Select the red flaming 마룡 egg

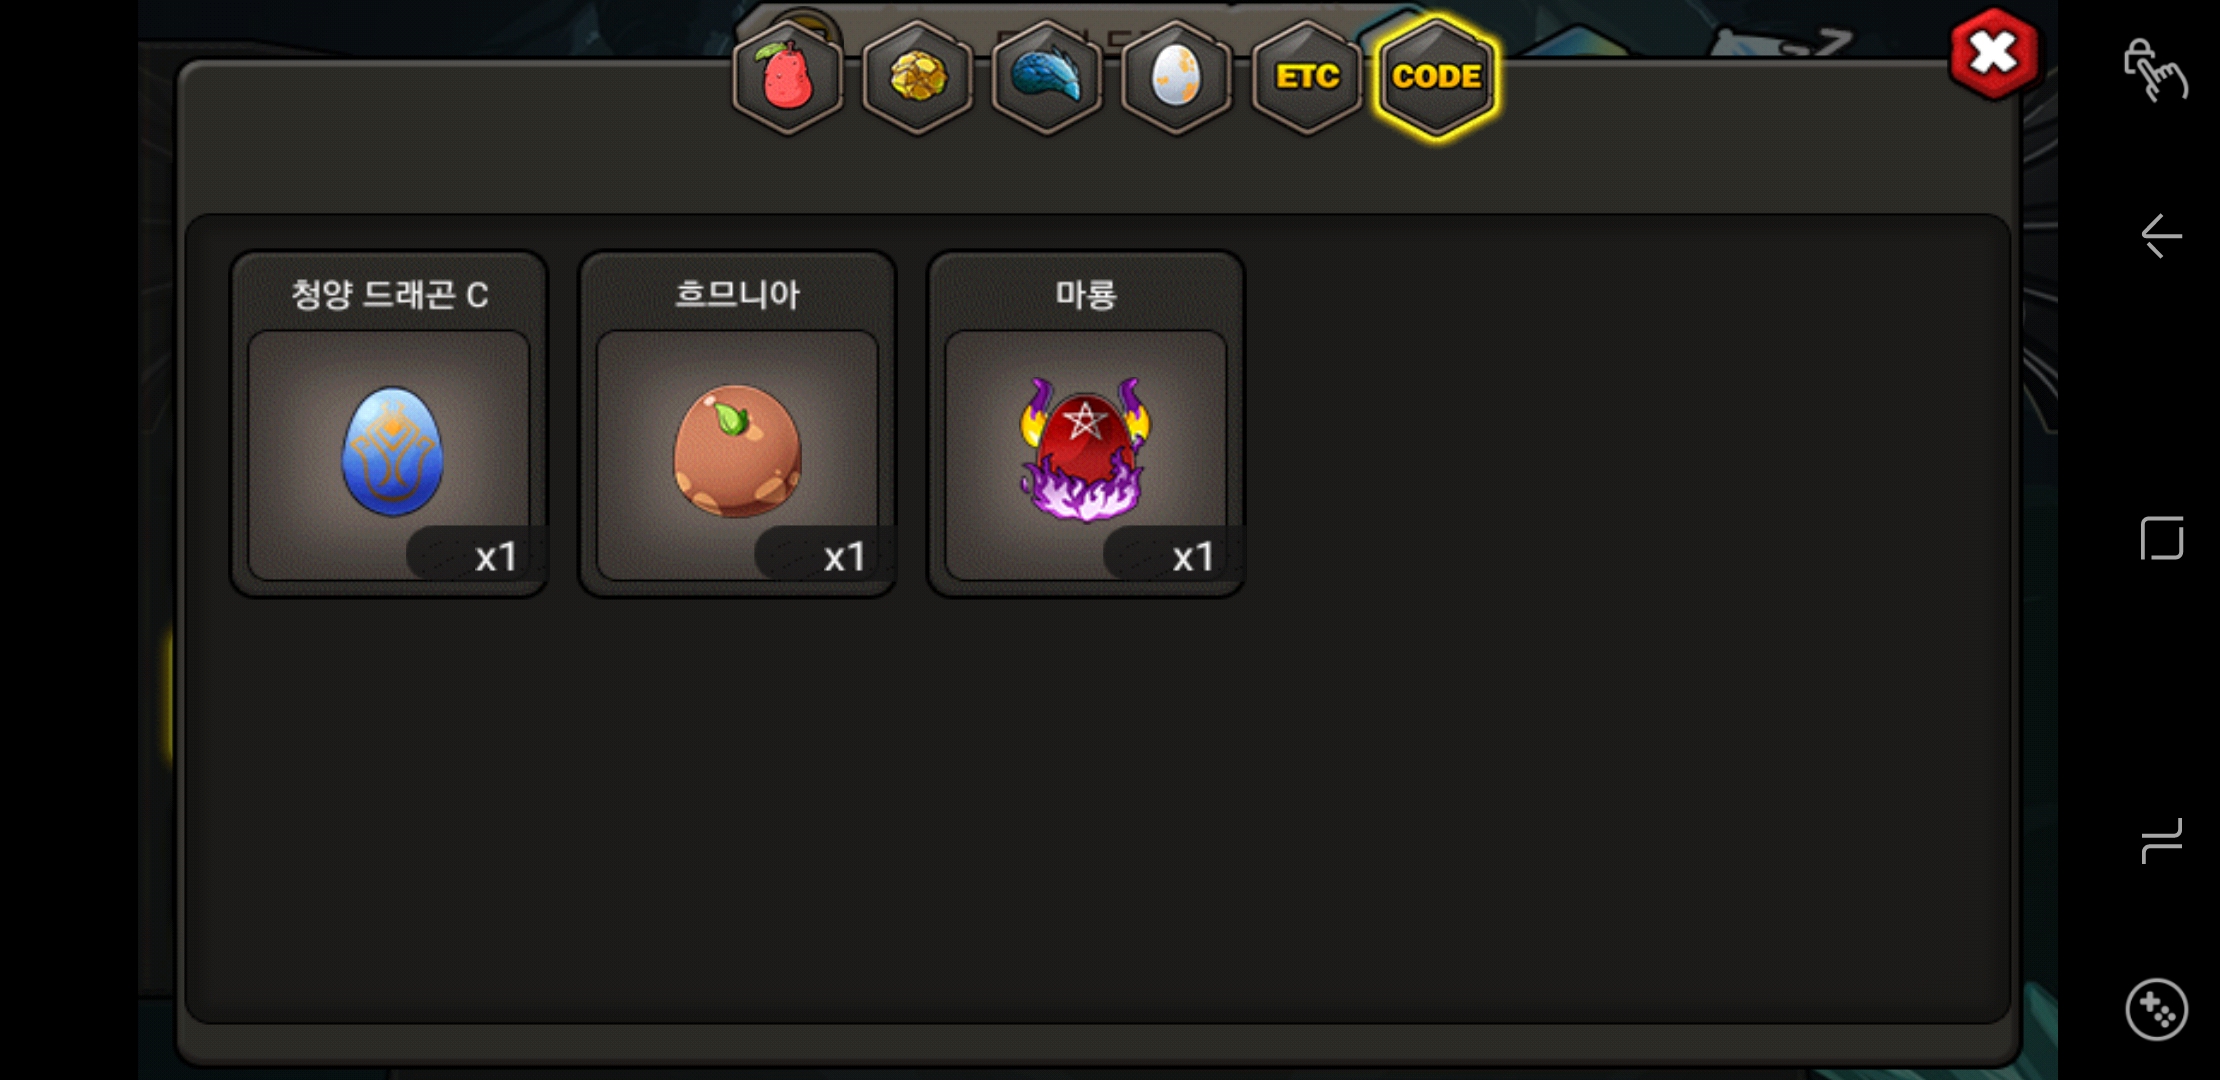1085,450
